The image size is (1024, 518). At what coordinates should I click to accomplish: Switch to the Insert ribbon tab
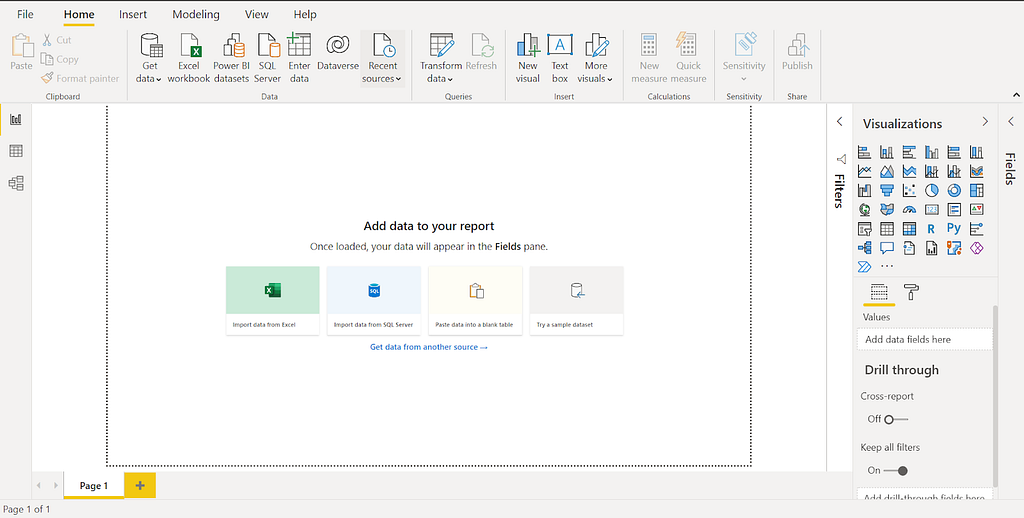point(133,14)
